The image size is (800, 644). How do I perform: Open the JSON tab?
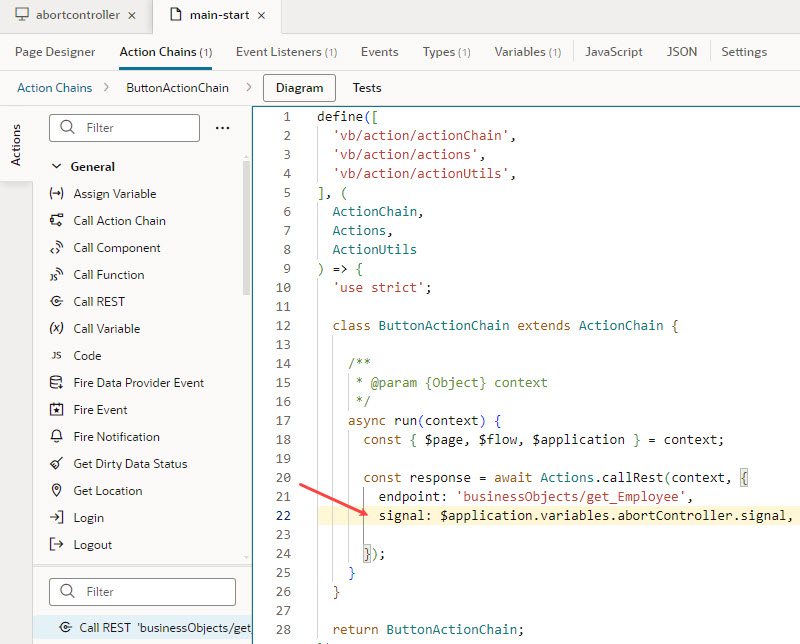682,52
